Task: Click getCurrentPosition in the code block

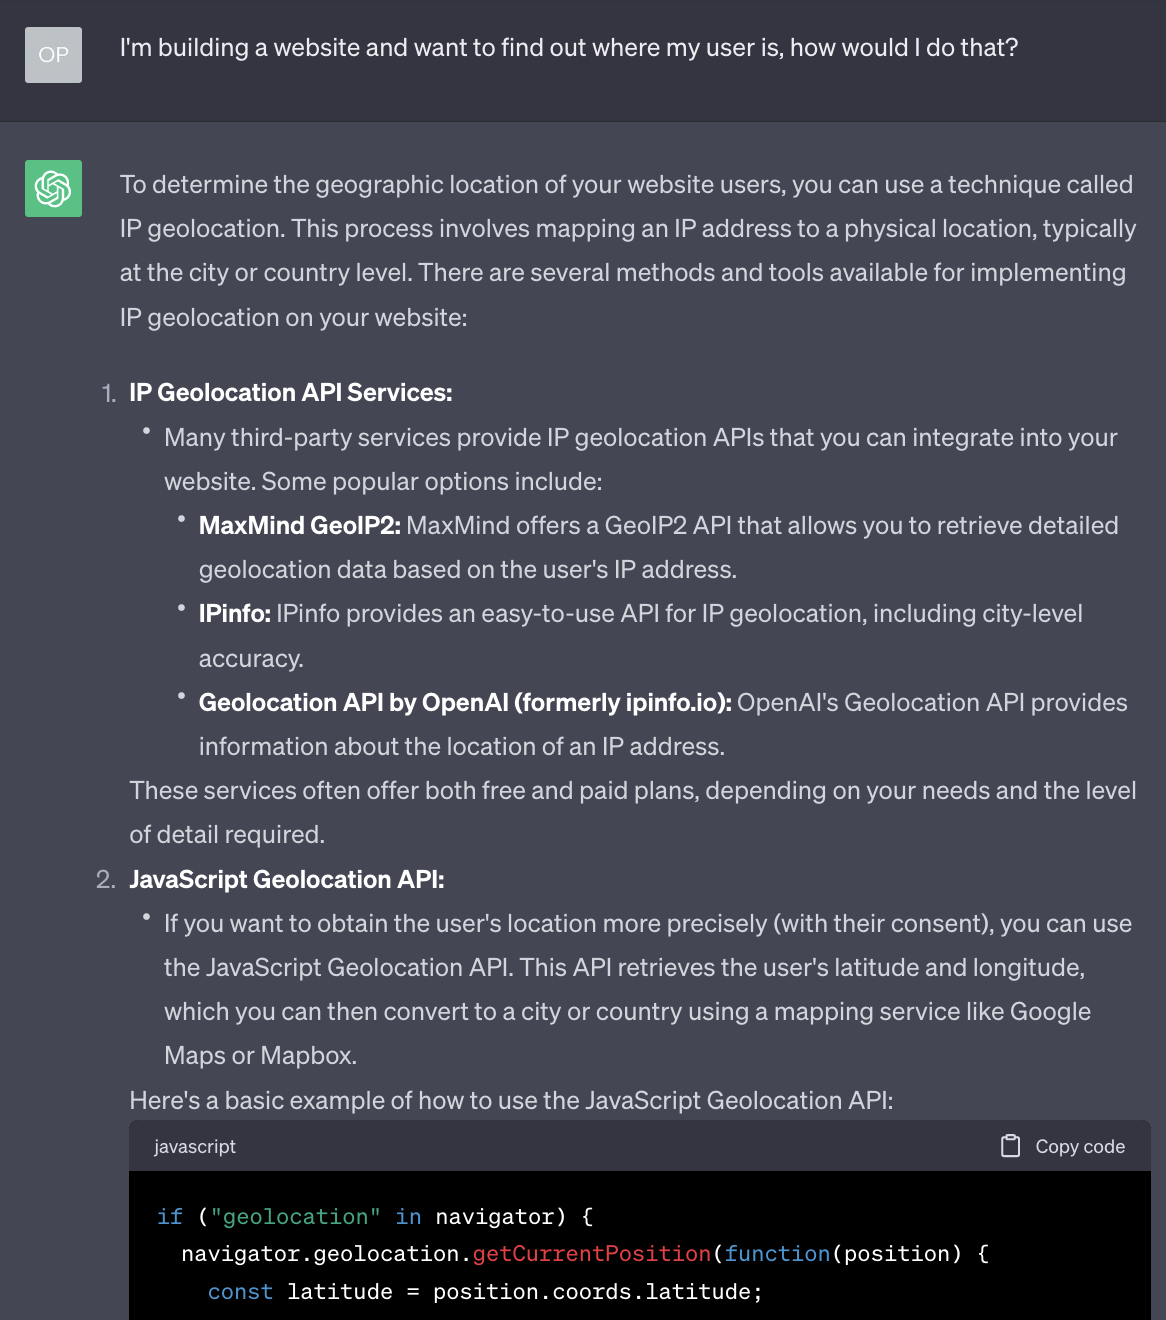Action: (x=591, y=1254)
